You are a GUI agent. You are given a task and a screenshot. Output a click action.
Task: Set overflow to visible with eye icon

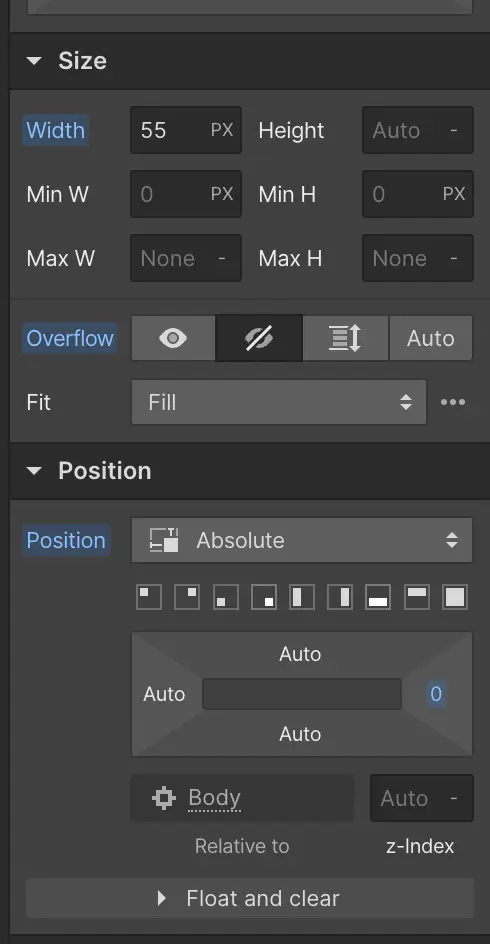173,338
